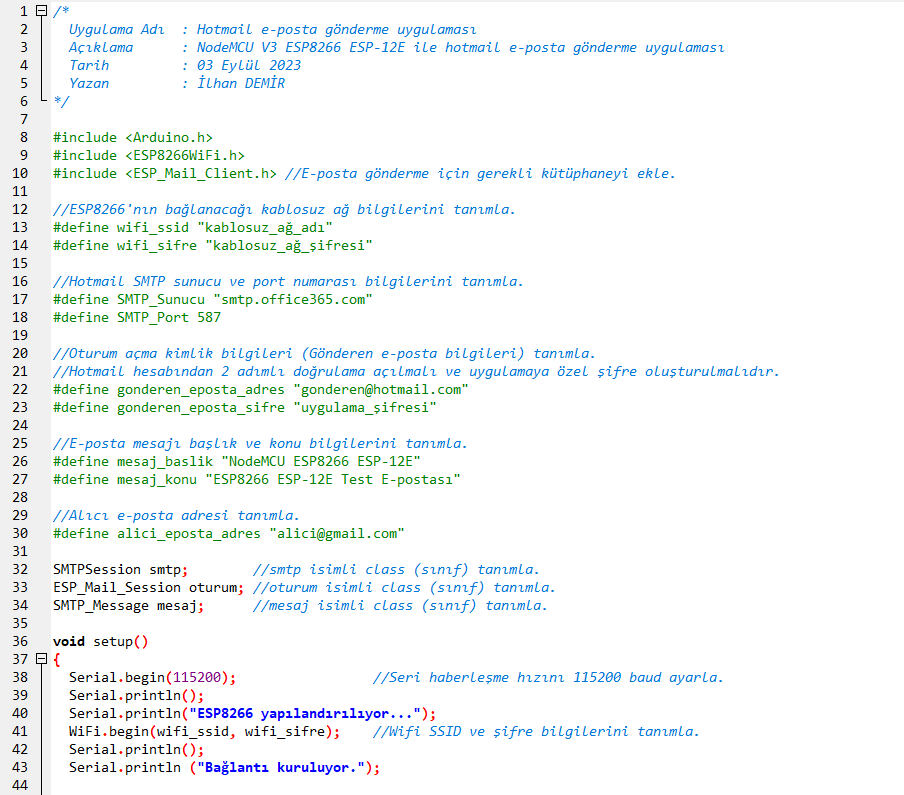Click the "Bağlantı kuruluyor." string
Screen dimensions: 904x795
click(285, 767)
